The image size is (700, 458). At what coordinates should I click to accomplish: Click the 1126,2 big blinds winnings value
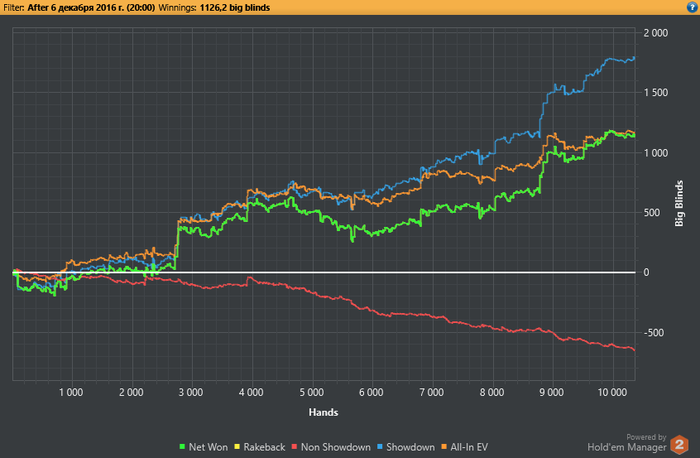[x=235, y=8]
